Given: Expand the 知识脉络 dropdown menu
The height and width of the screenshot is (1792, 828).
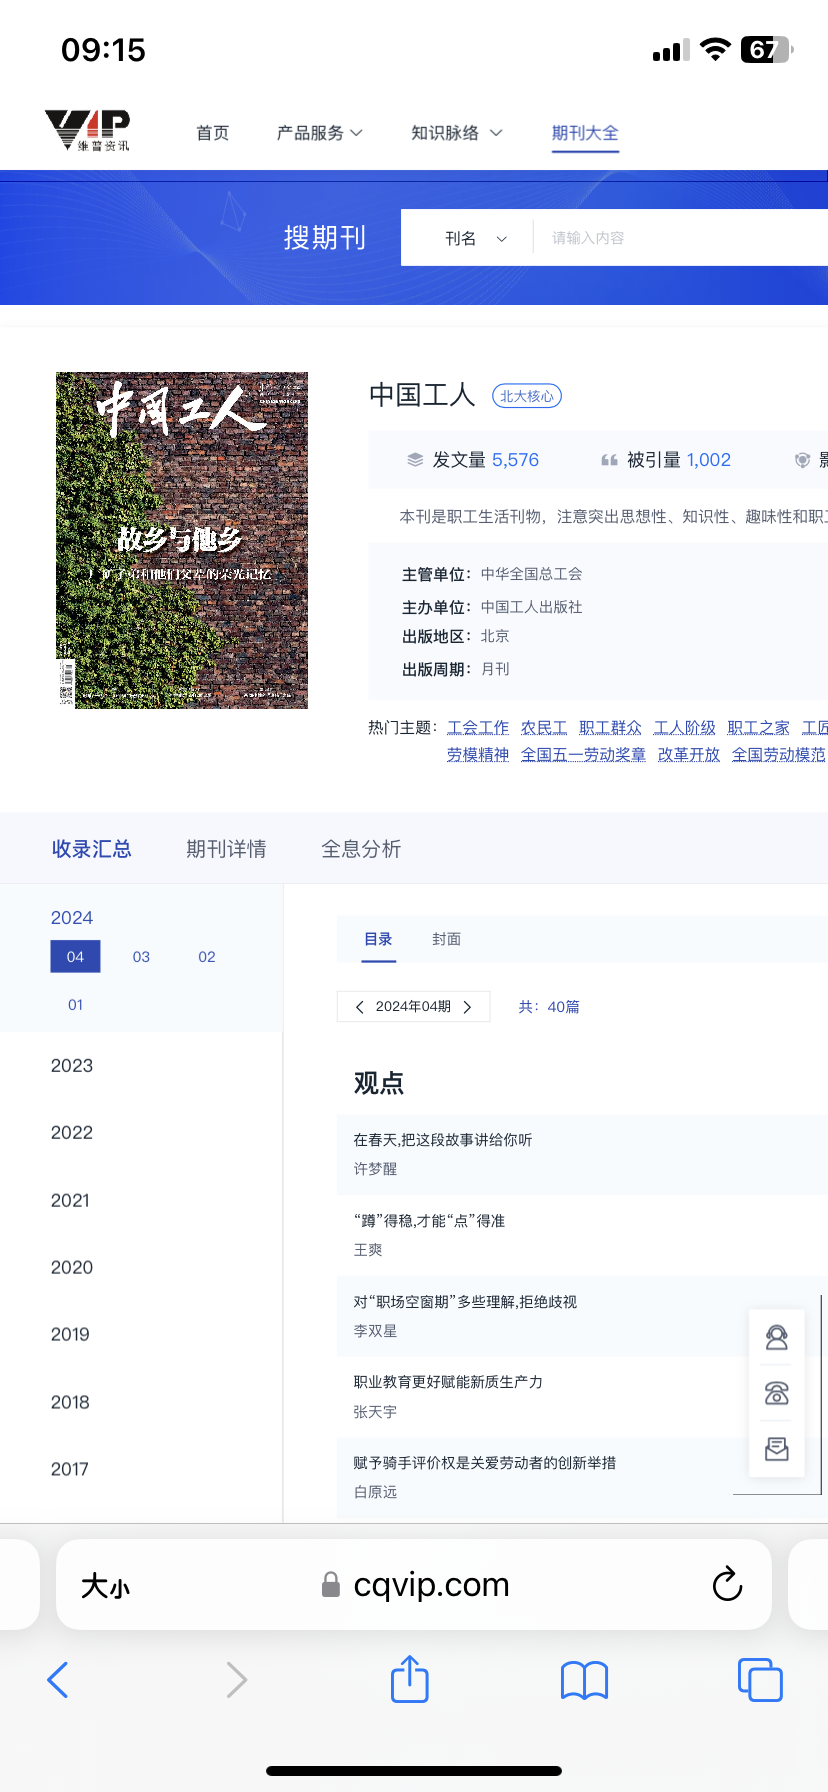Looking at the screenshot, I should pyautogui.click(x=456, y=133).
